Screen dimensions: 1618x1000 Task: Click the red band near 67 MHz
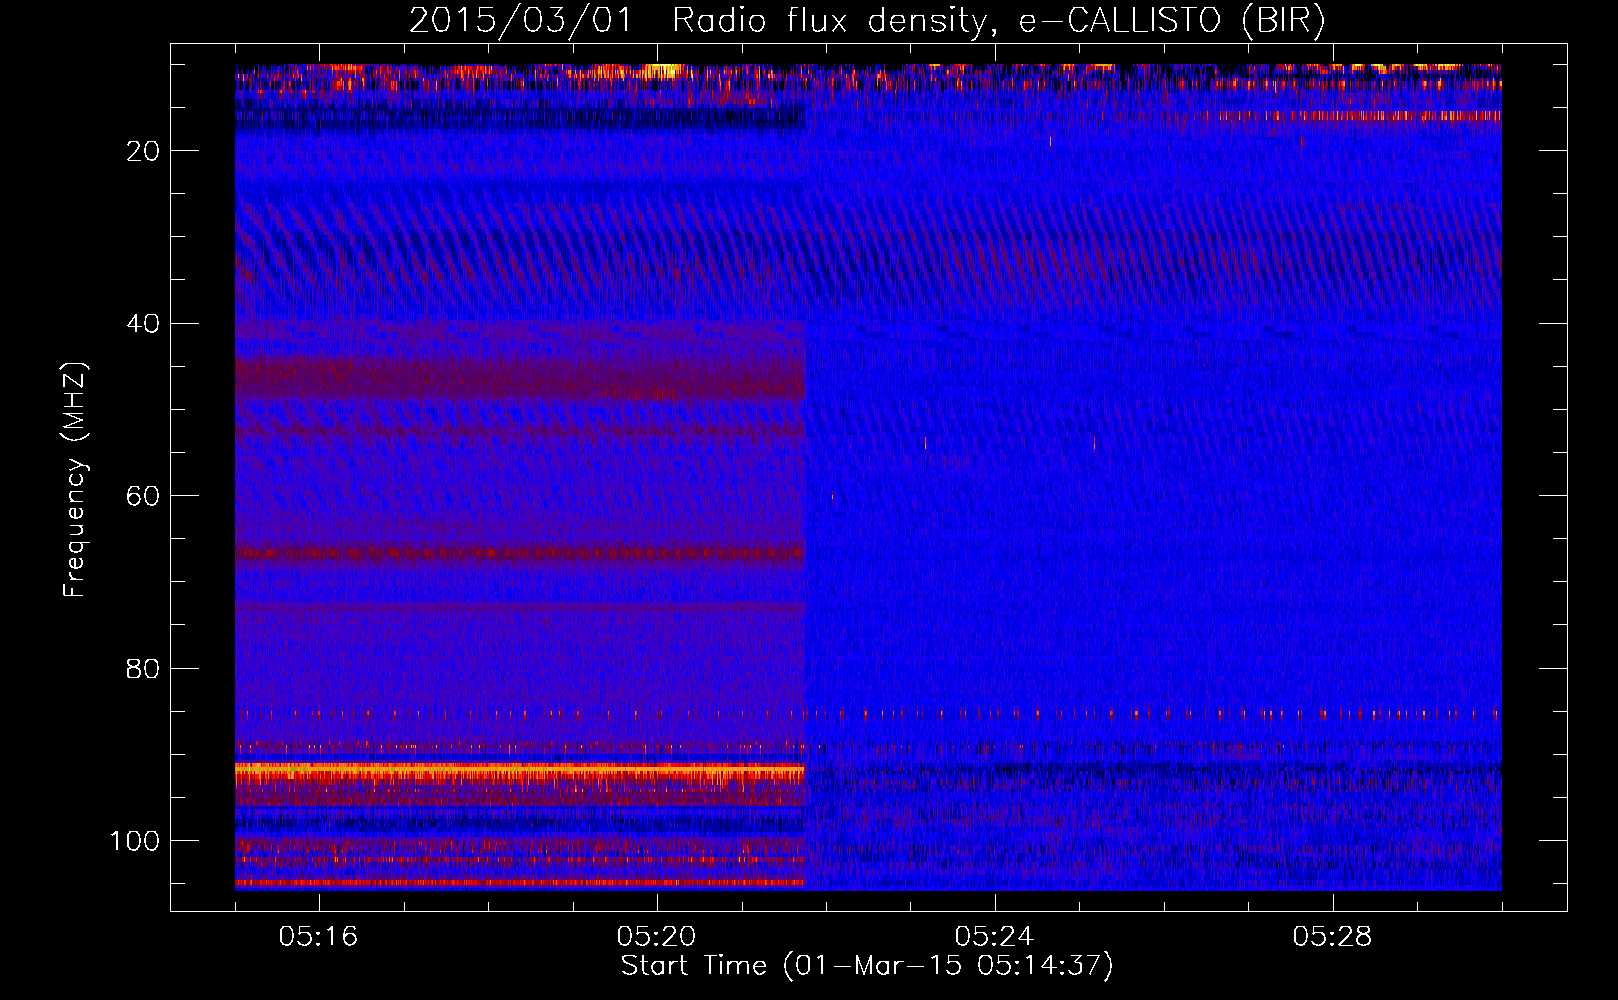(520, 552)
